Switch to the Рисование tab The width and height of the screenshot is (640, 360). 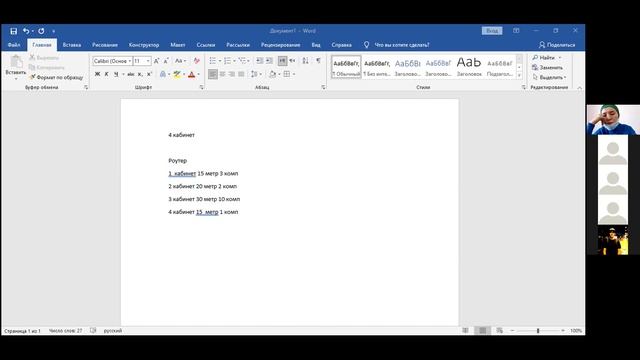coord(105,45)
